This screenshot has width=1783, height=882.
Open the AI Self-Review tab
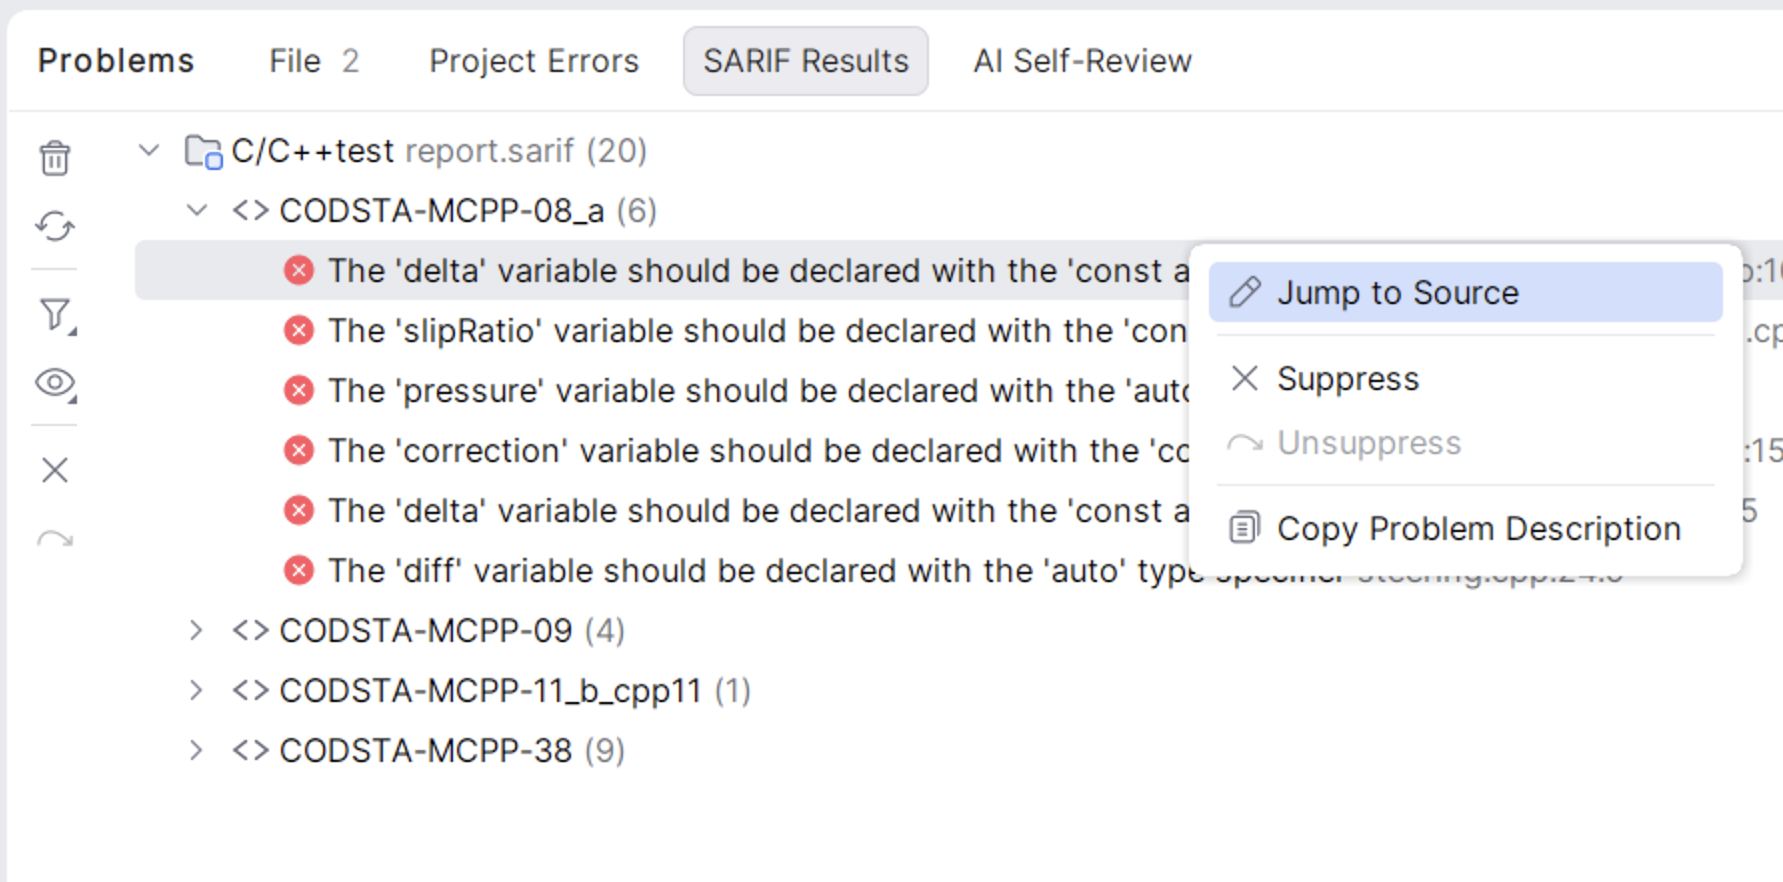click(1082, 61)
